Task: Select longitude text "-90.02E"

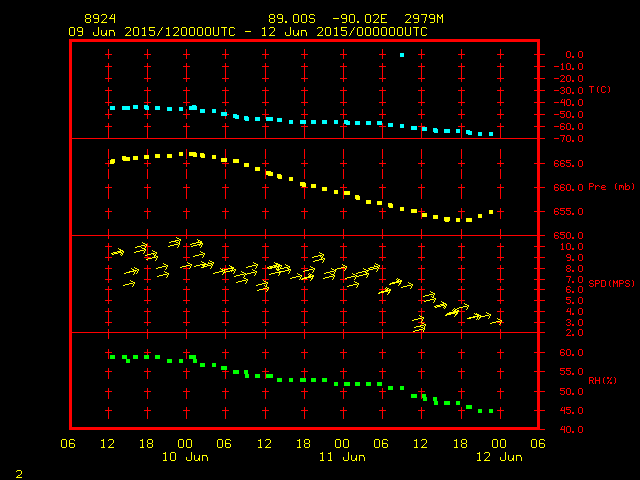Action: click(x=359, y=19)
